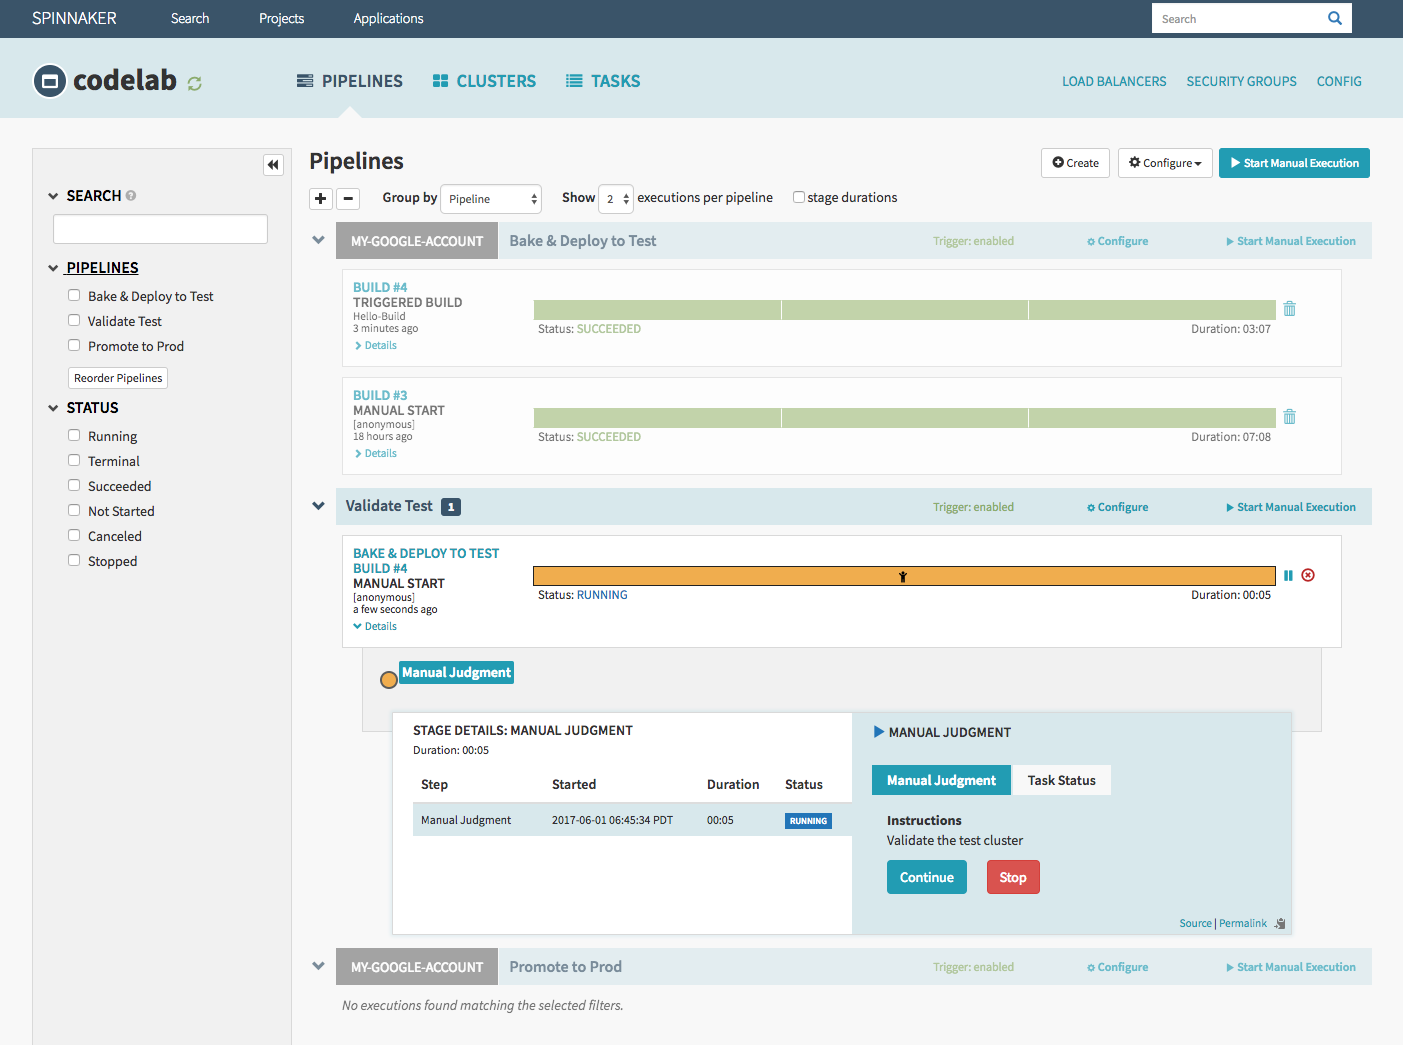
Task: Collapse Details of running Validate Test execution
Action: click(375, 626)
